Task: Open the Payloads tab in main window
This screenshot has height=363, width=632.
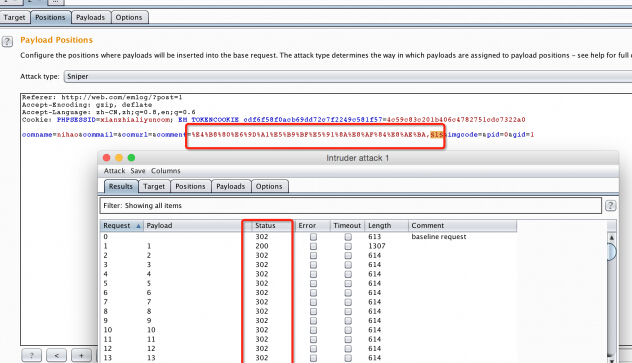Action: 91,17
